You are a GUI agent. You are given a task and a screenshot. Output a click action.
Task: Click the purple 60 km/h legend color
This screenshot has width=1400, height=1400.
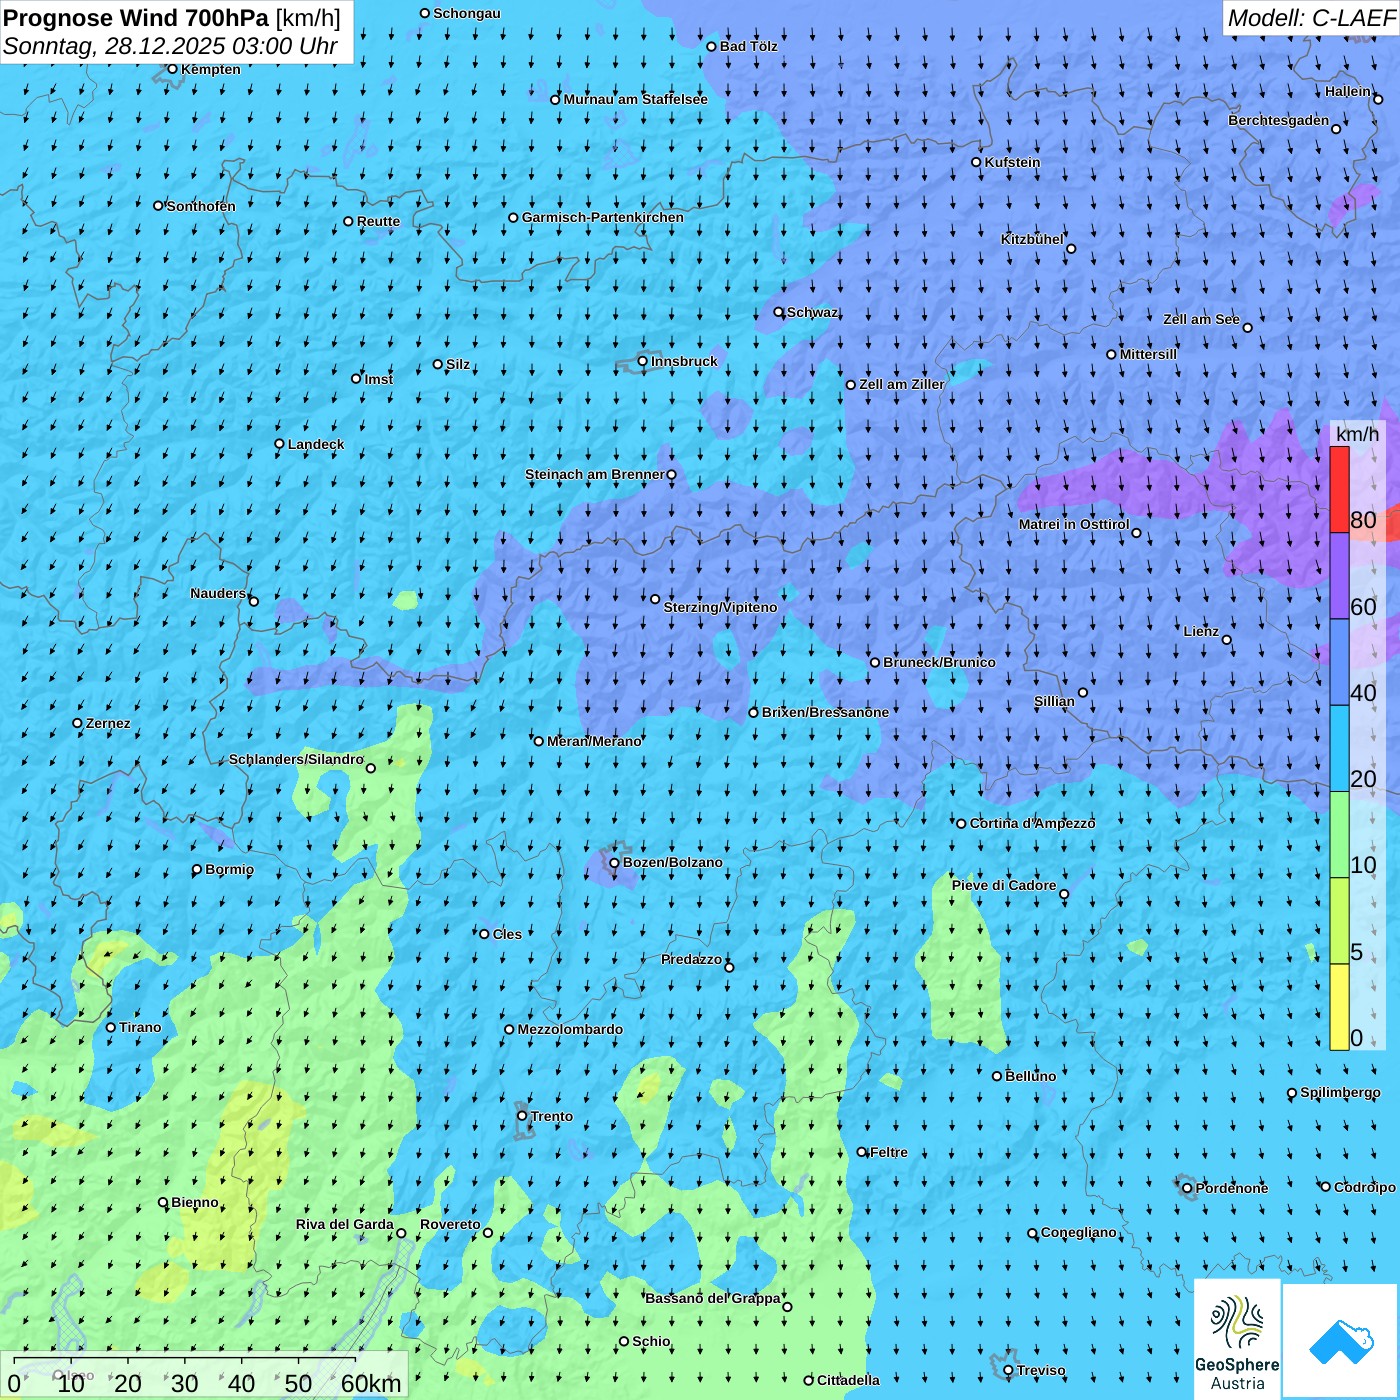(1339, 576)
